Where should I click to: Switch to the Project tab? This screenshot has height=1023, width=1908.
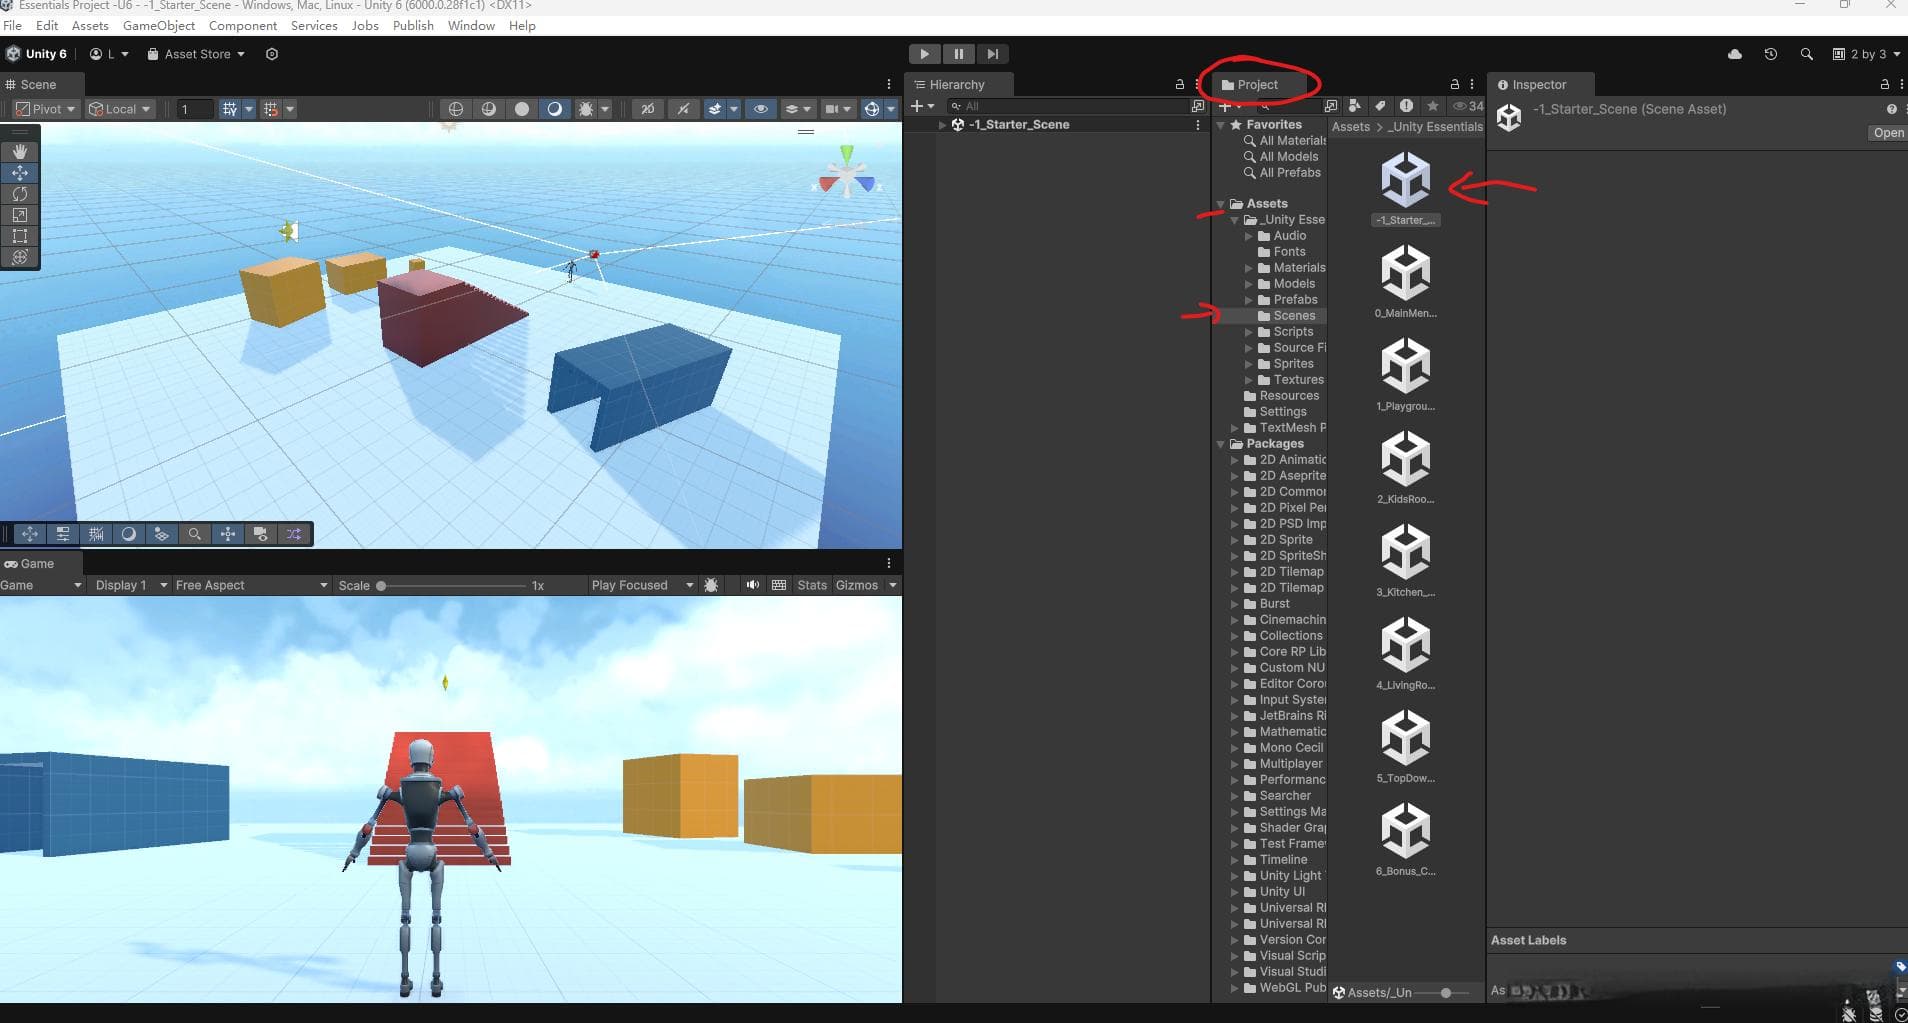pos(1257,84)
